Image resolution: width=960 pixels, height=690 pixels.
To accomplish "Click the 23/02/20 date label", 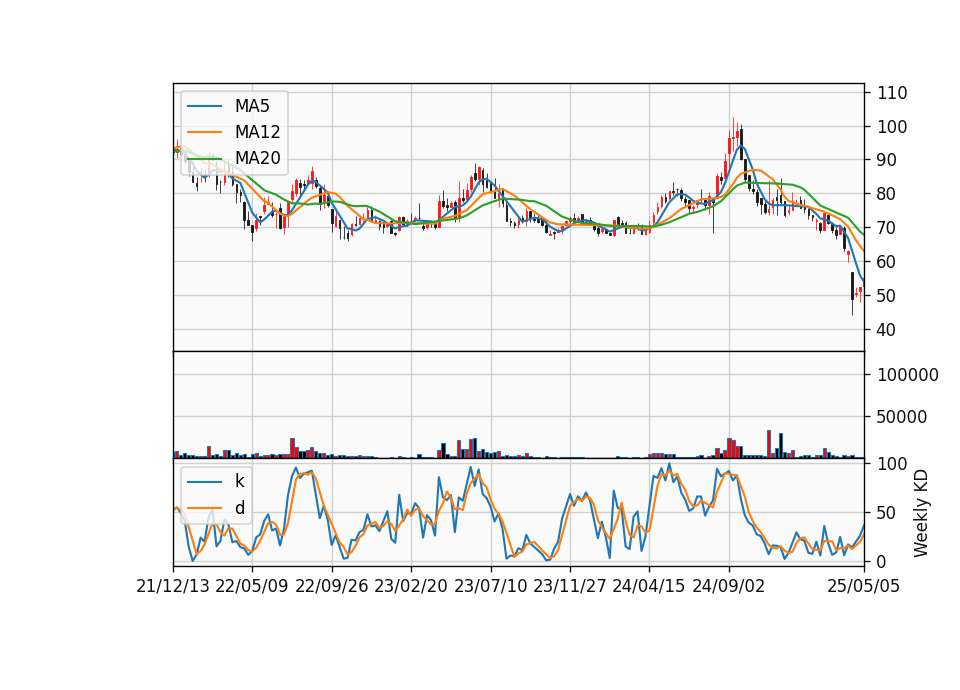I will (x=411, y=586).
